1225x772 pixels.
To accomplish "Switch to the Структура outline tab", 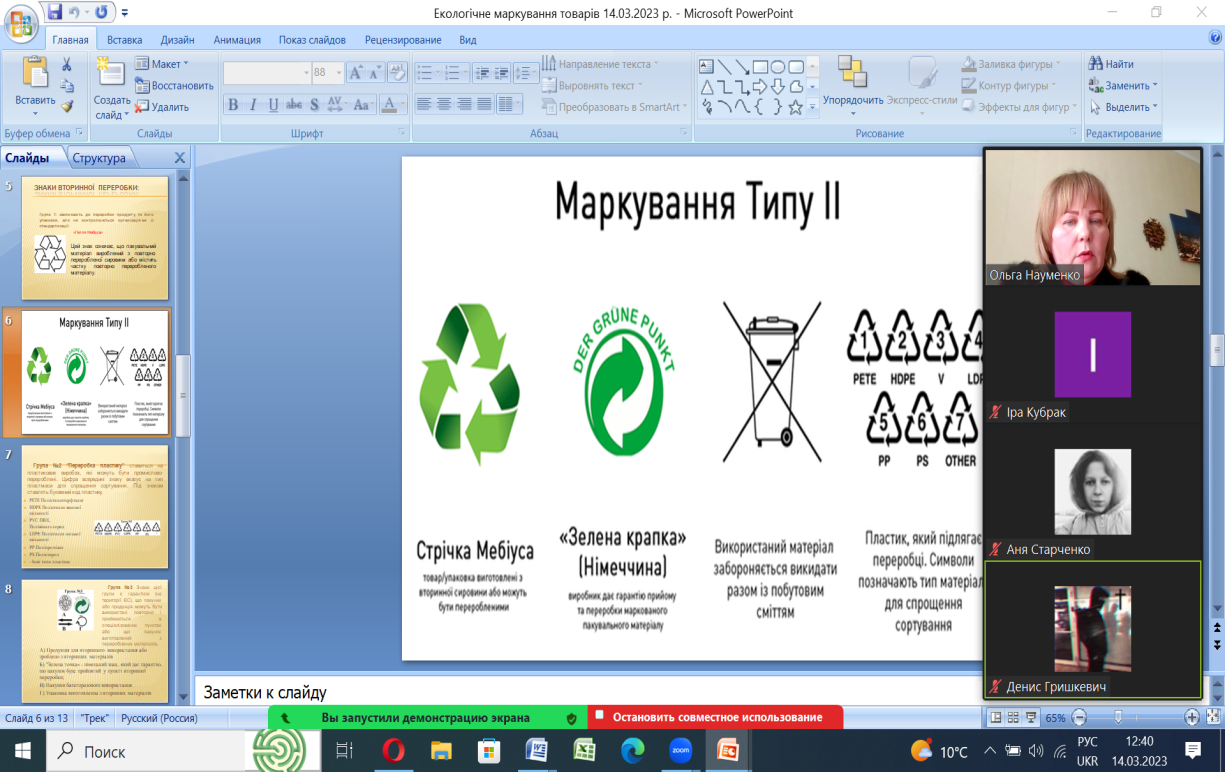I will [99, 158].
